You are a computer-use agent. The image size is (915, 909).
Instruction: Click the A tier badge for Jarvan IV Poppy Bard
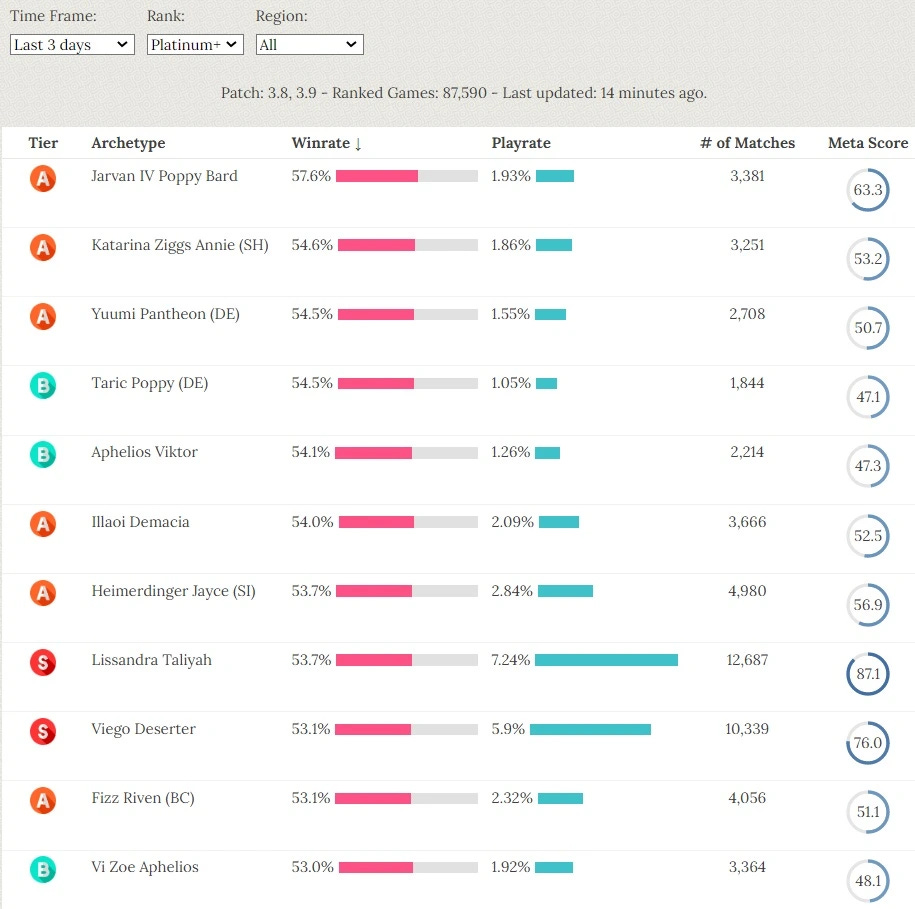[x=43, y=179]
